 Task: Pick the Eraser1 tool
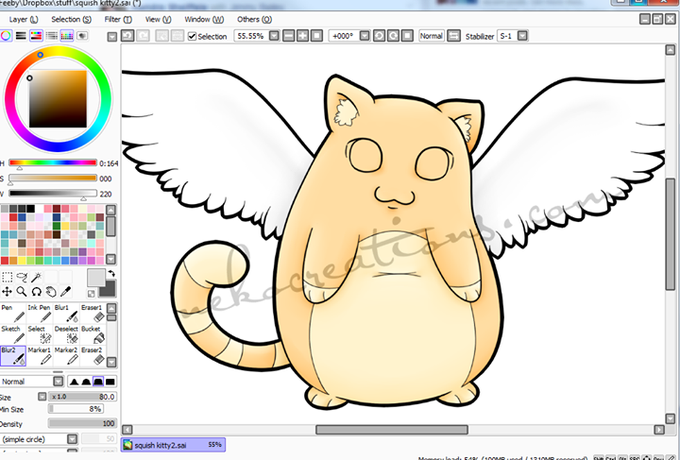[92, 313]
